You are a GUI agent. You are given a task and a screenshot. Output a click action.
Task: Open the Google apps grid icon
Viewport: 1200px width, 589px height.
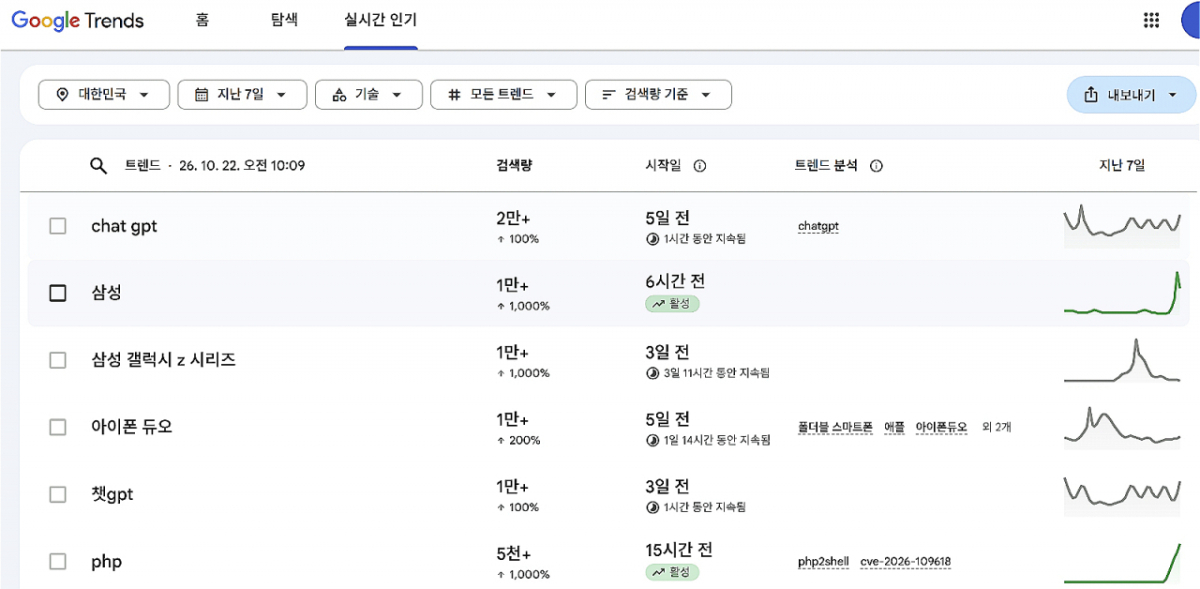tap(1151, 21)
